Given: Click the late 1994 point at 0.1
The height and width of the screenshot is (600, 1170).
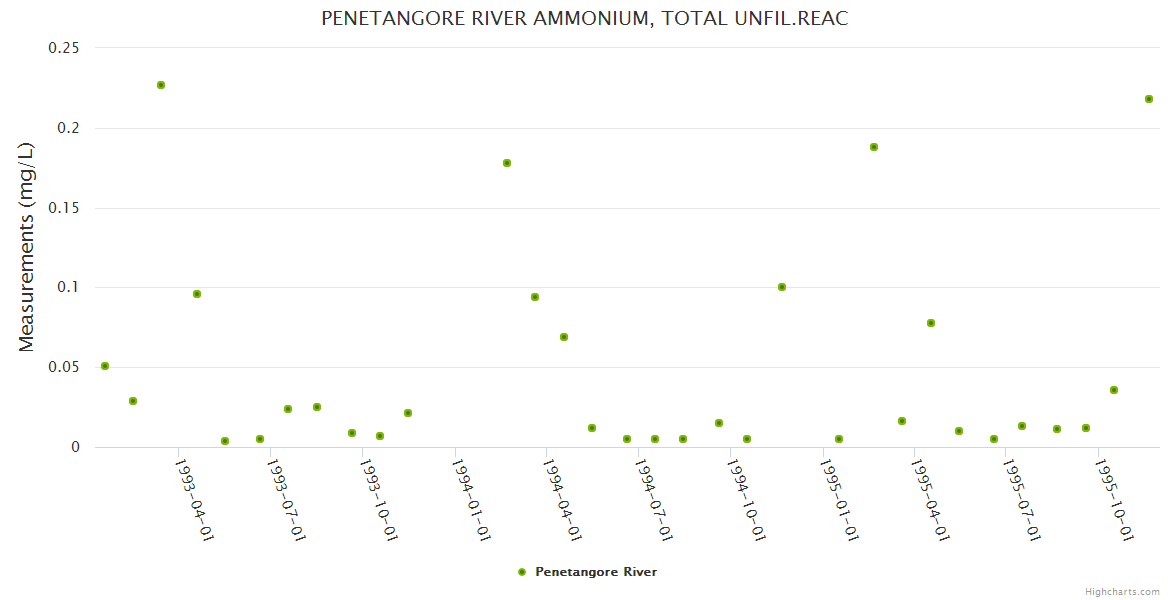Looking at the screenshot, I should point(782,287).
